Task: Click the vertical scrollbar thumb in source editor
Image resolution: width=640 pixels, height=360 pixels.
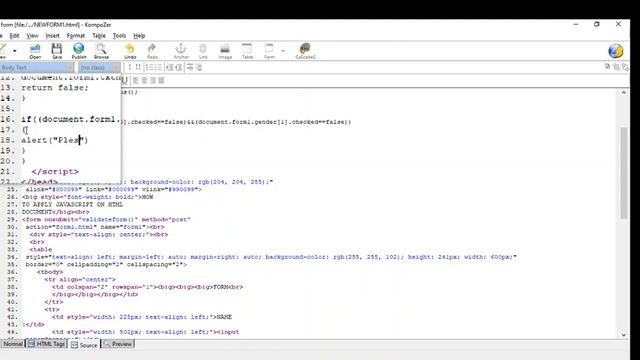Action: pos(623,173)
